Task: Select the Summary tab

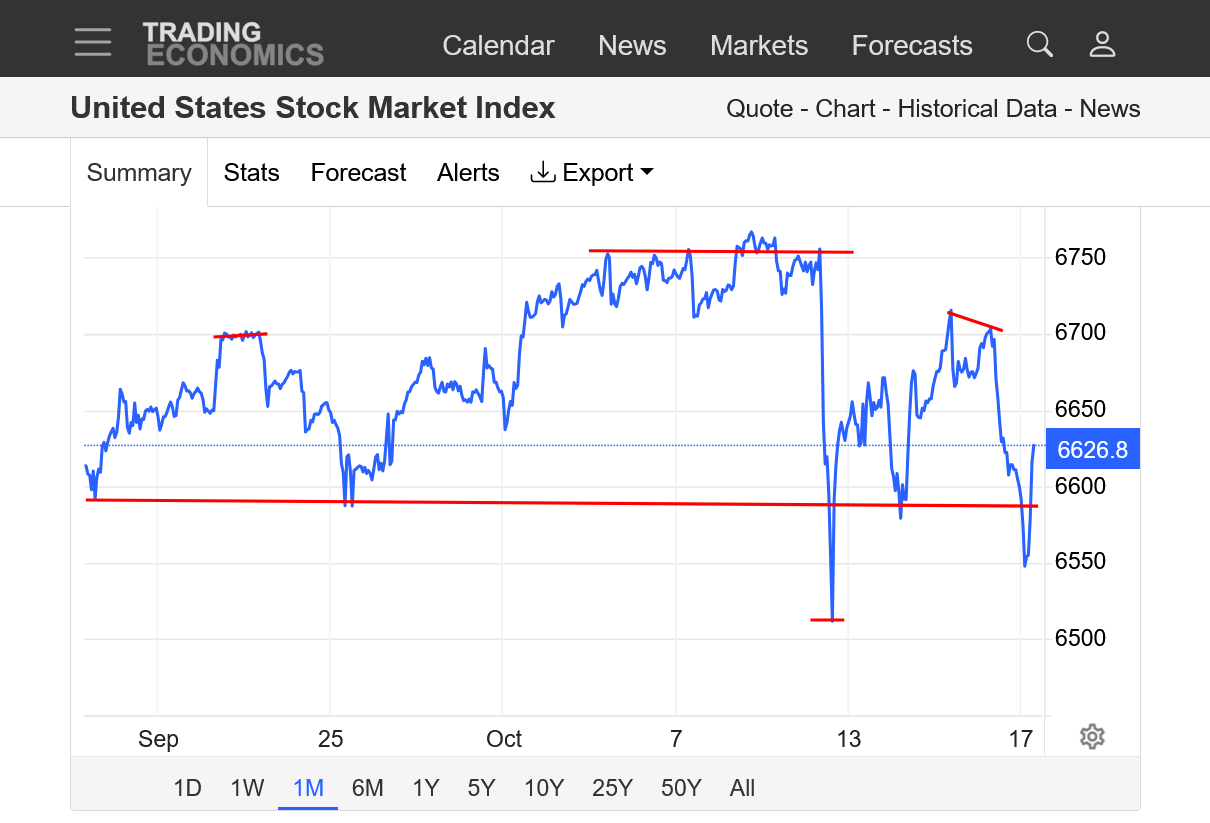Action: pos(139,173)
